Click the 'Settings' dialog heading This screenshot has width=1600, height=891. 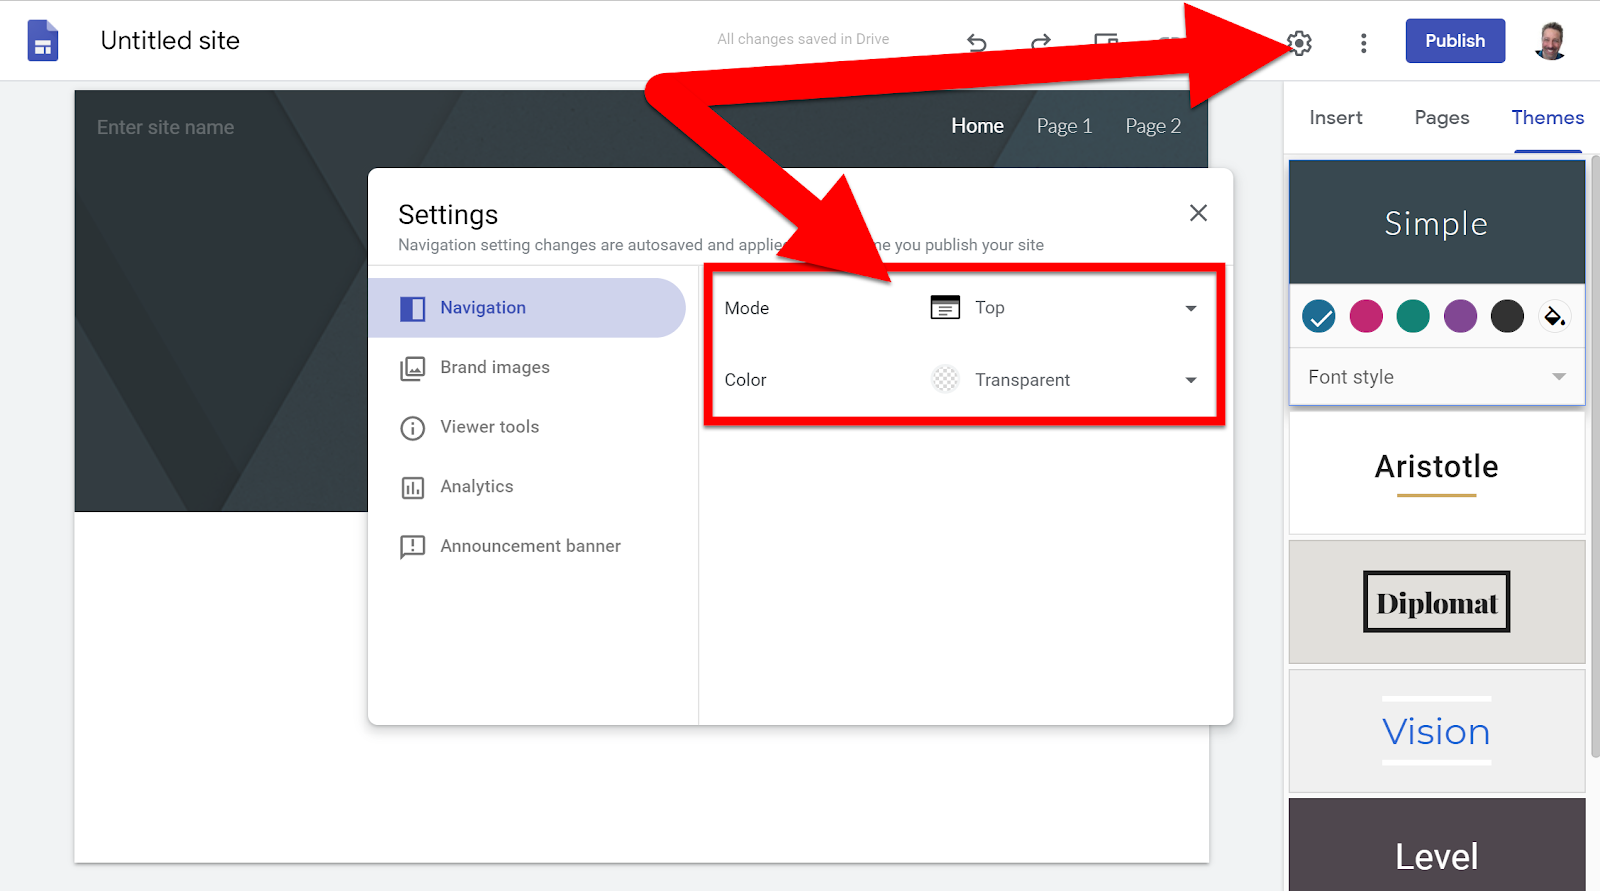[448, 215]
